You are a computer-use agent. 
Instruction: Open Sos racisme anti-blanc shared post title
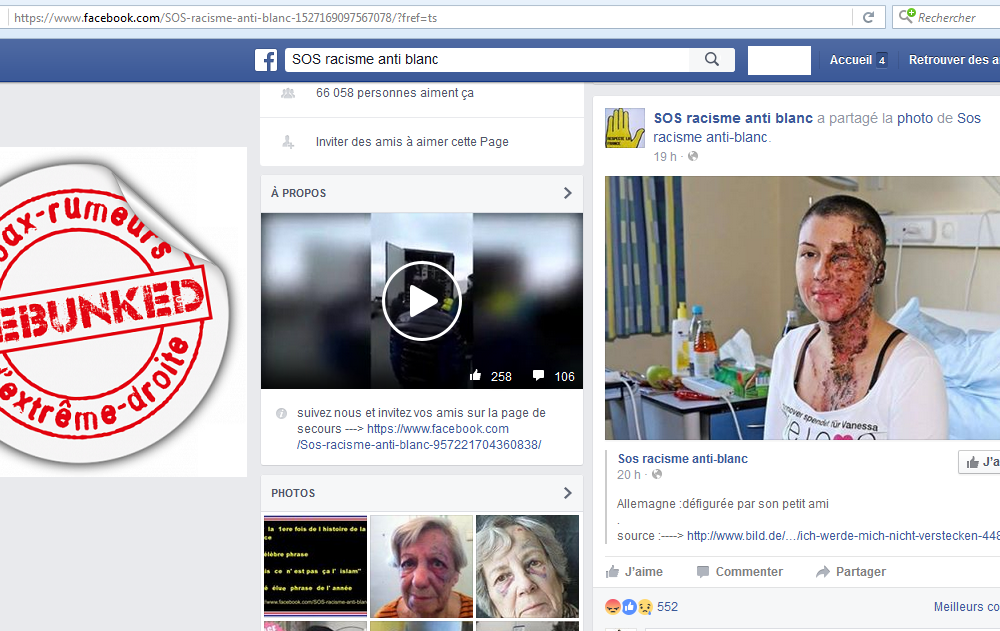coord(683,459)
